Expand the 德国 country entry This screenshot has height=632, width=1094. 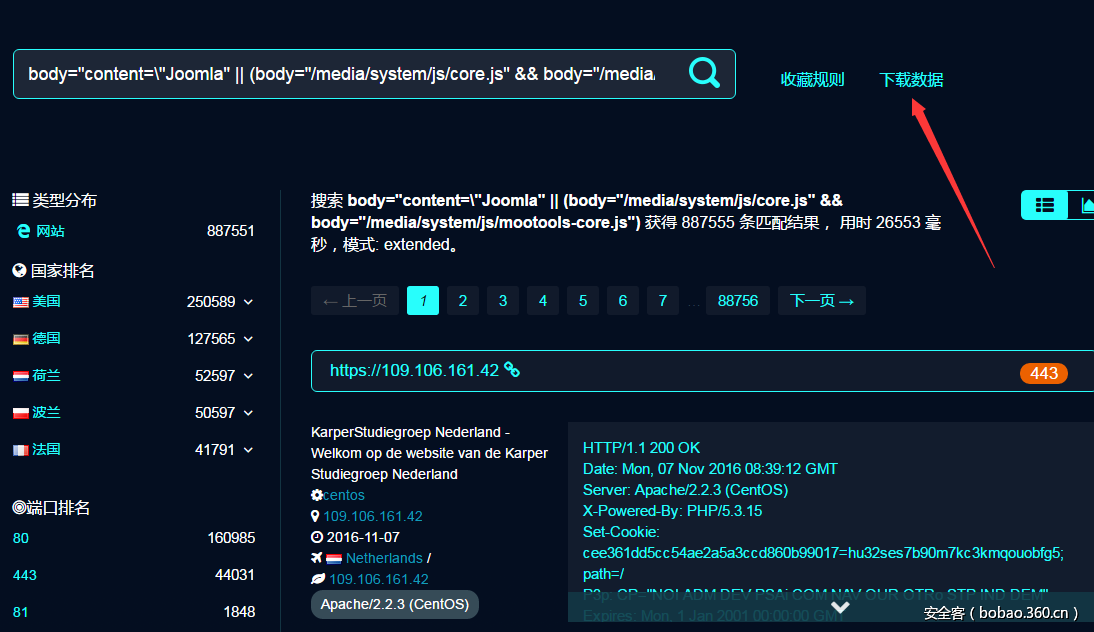[249, 338]
